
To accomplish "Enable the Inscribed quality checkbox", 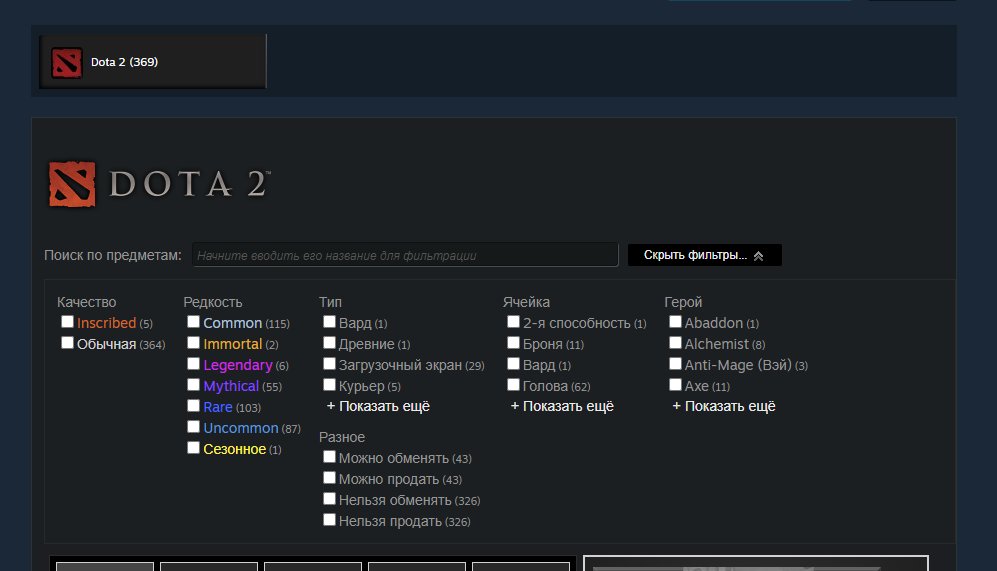I will click(x=68, y=322).
